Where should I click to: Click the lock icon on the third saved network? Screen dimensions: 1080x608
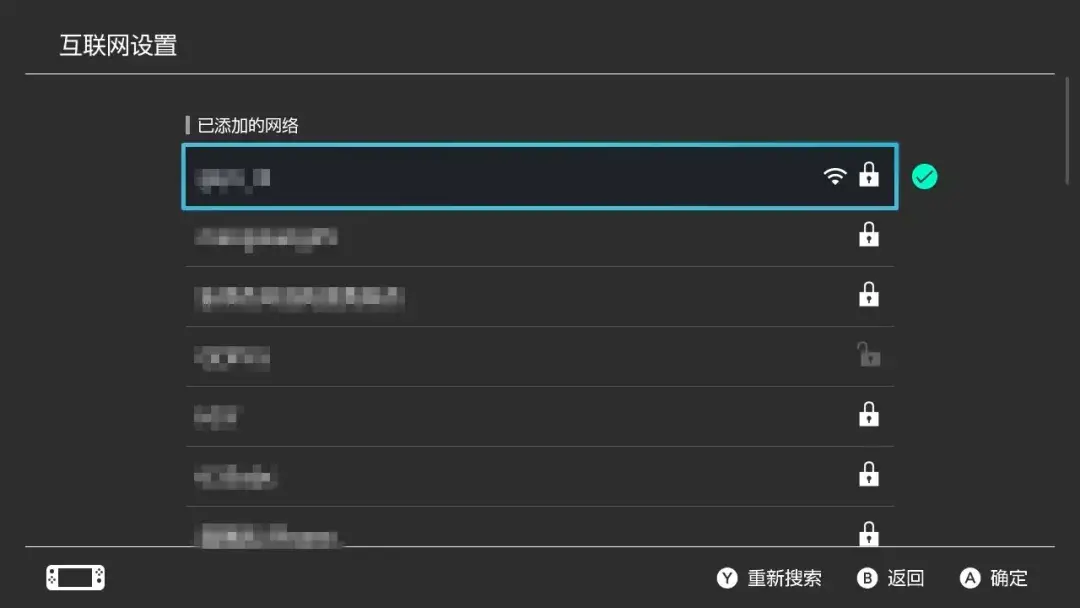tap(869, 295)
